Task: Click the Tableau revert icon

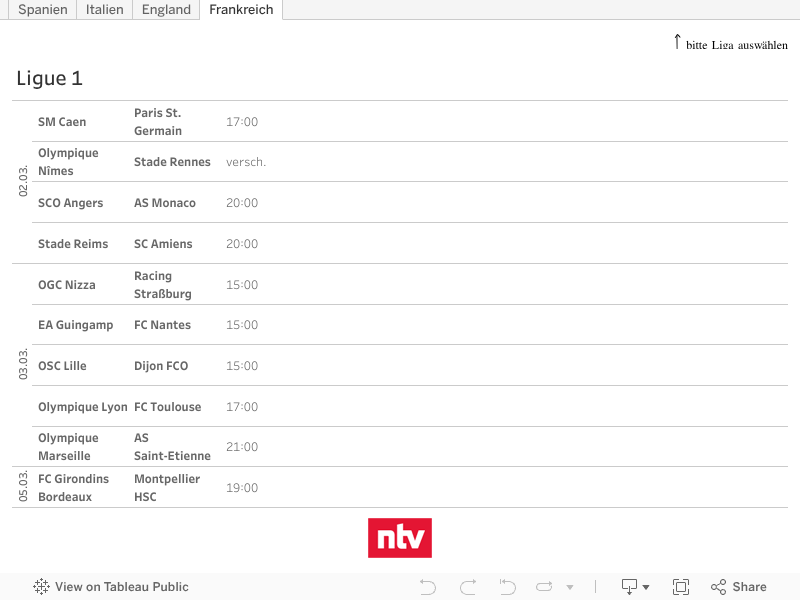Action: [x=508, y=587]
